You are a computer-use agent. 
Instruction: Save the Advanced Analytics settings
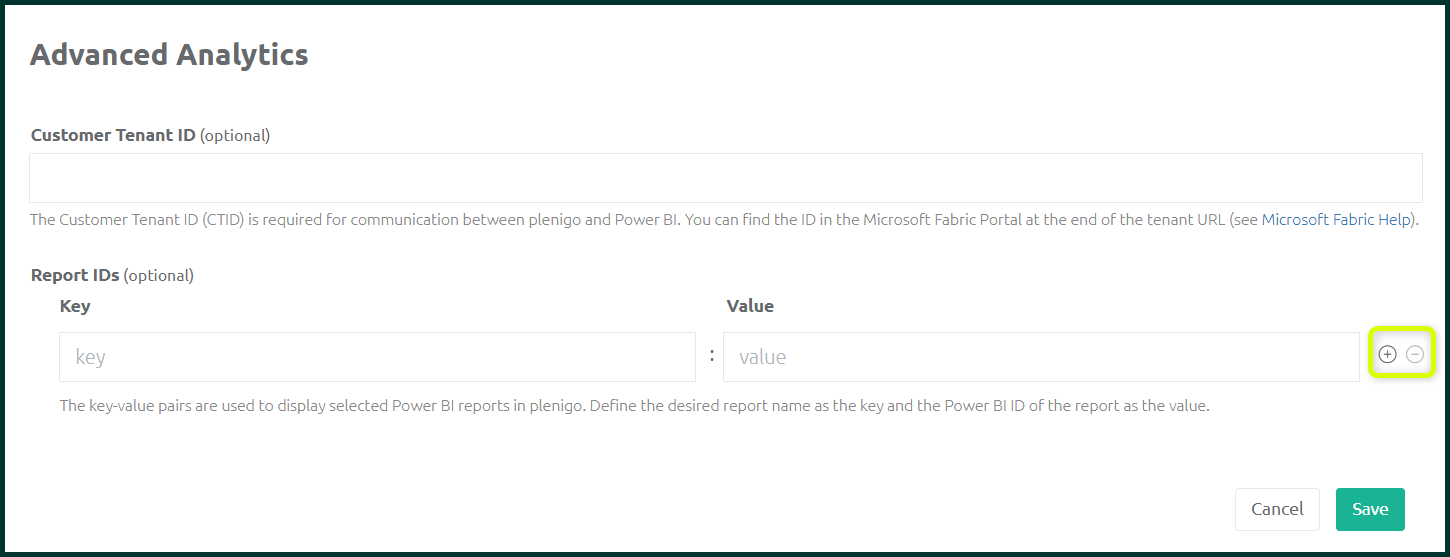pyautogui.click(x=1370, y=509)
